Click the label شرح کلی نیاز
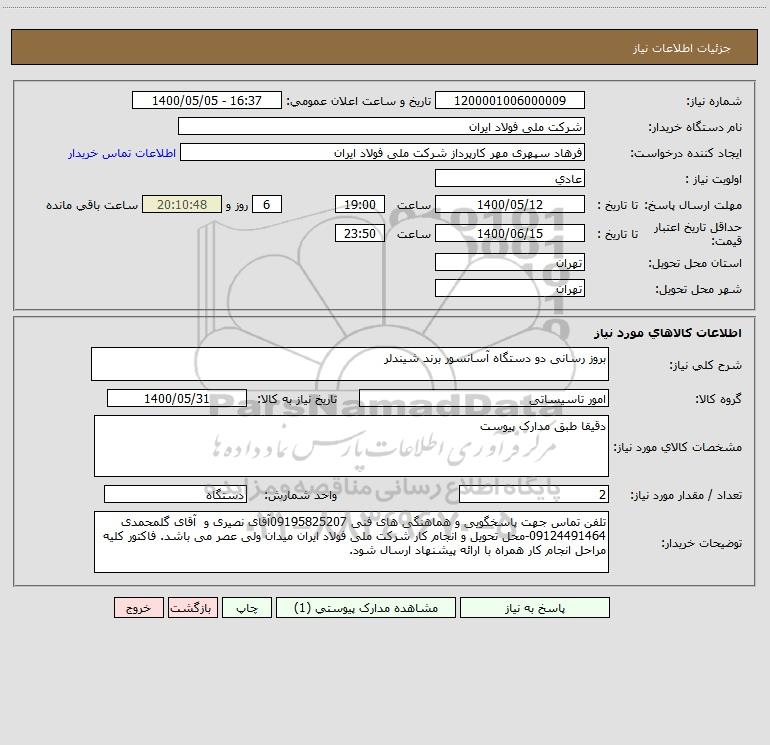770x745 pixels. click(706, 365)
